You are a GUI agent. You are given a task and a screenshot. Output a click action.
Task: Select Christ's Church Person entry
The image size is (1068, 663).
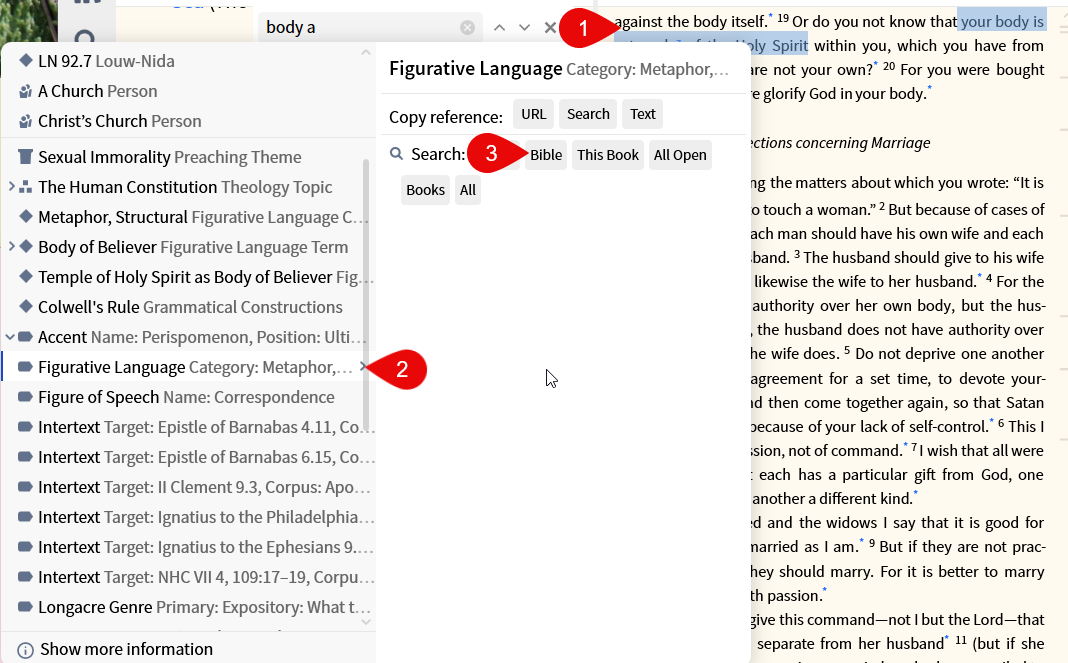(x=188, y=121)
